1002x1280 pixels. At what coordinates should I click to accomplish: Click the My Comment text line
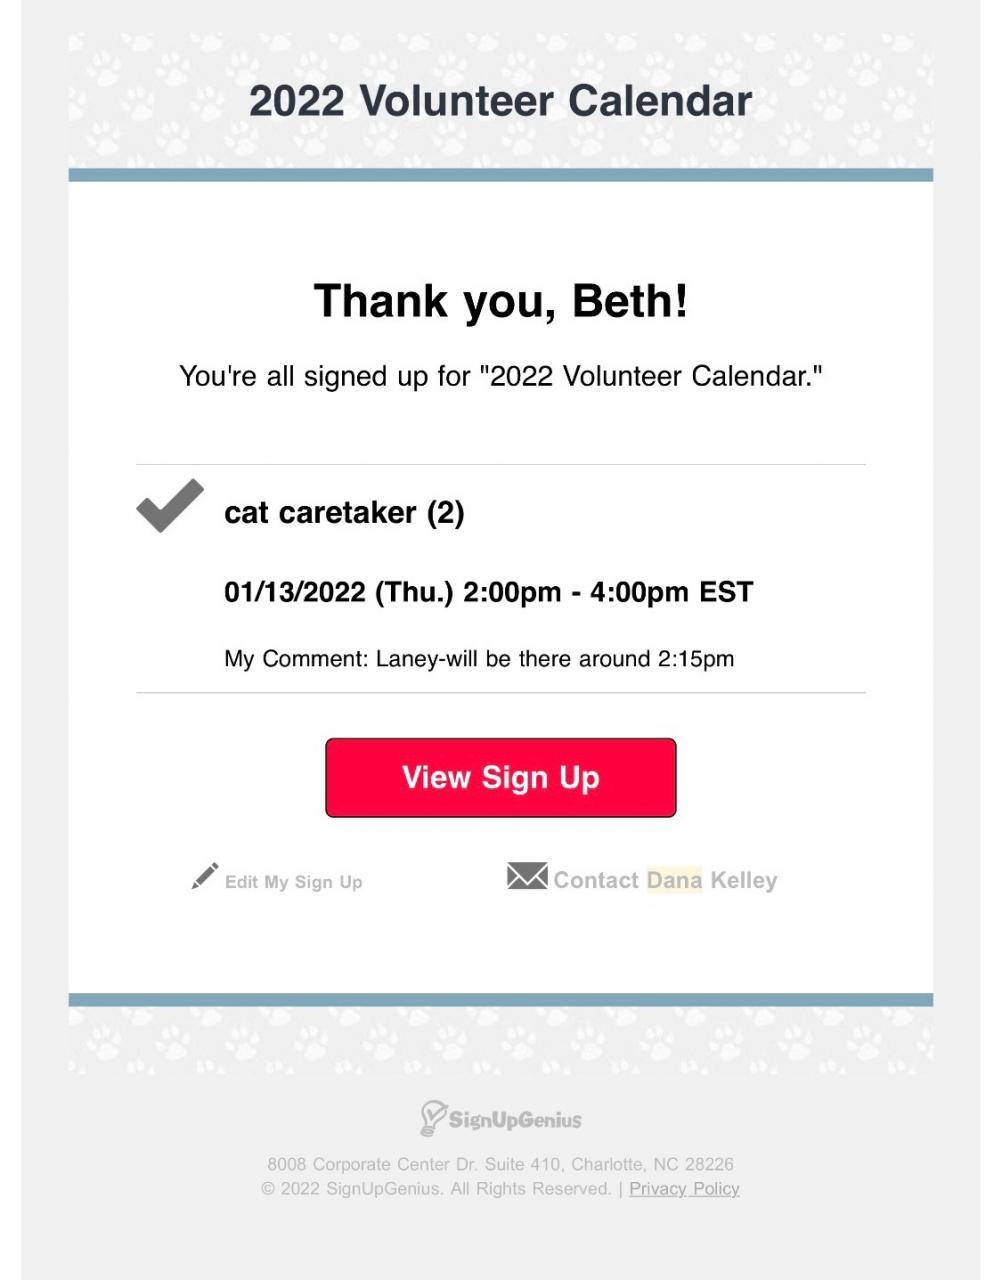click(x=479, y=659)
